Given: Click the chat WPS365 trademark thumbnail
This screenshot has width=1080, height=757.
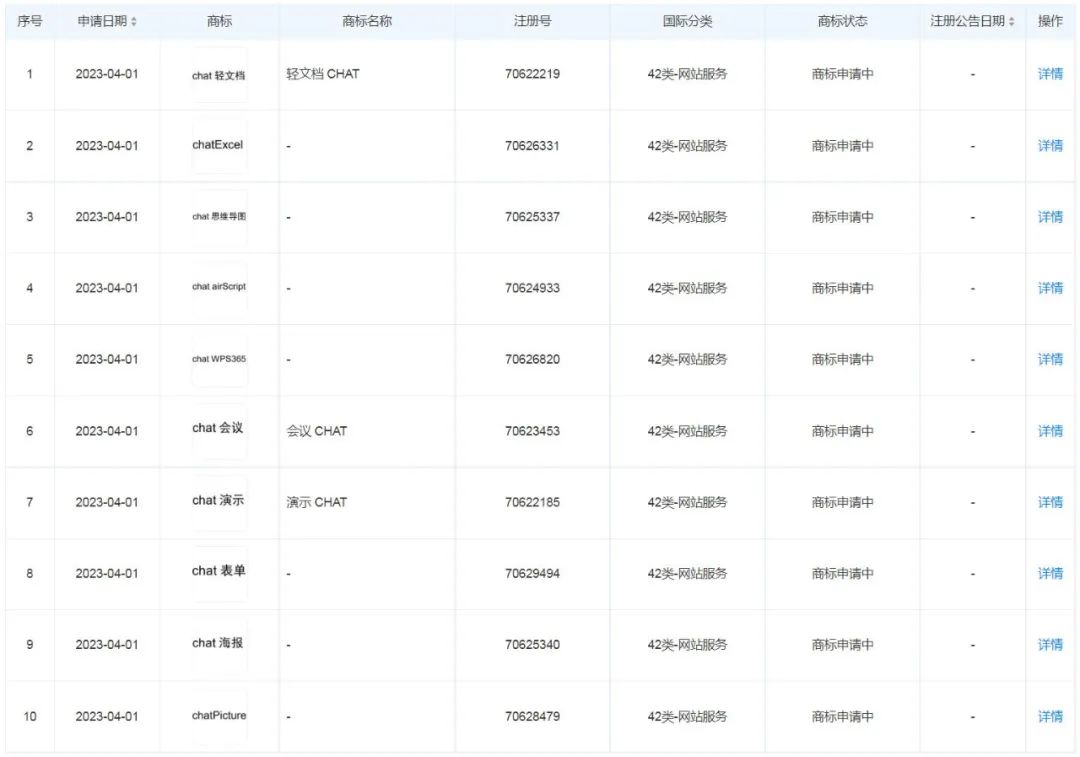Looking at the screenshot, I should click(x=219, y=359).
